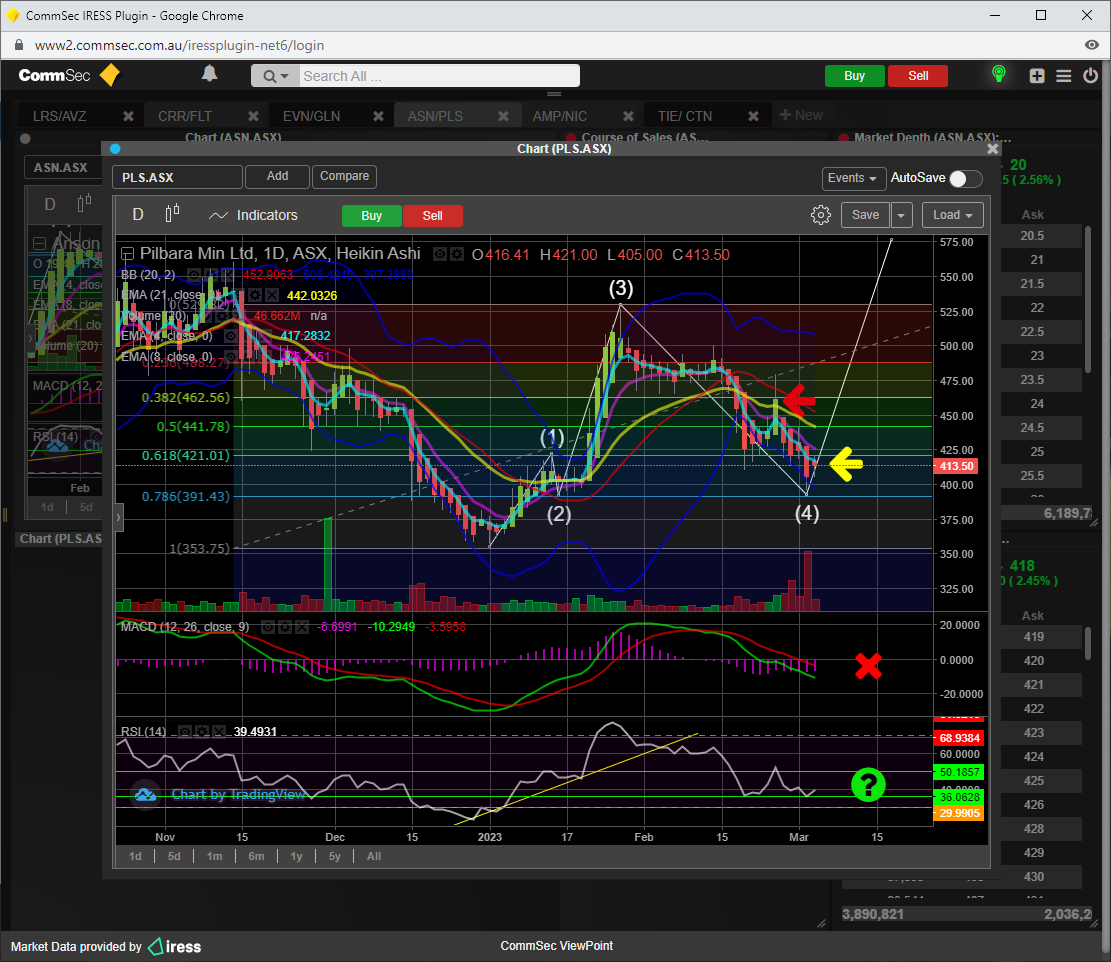1111x962 pixels.
Task: Toggle the AutoSave switch
Action: tap(965, 179)
